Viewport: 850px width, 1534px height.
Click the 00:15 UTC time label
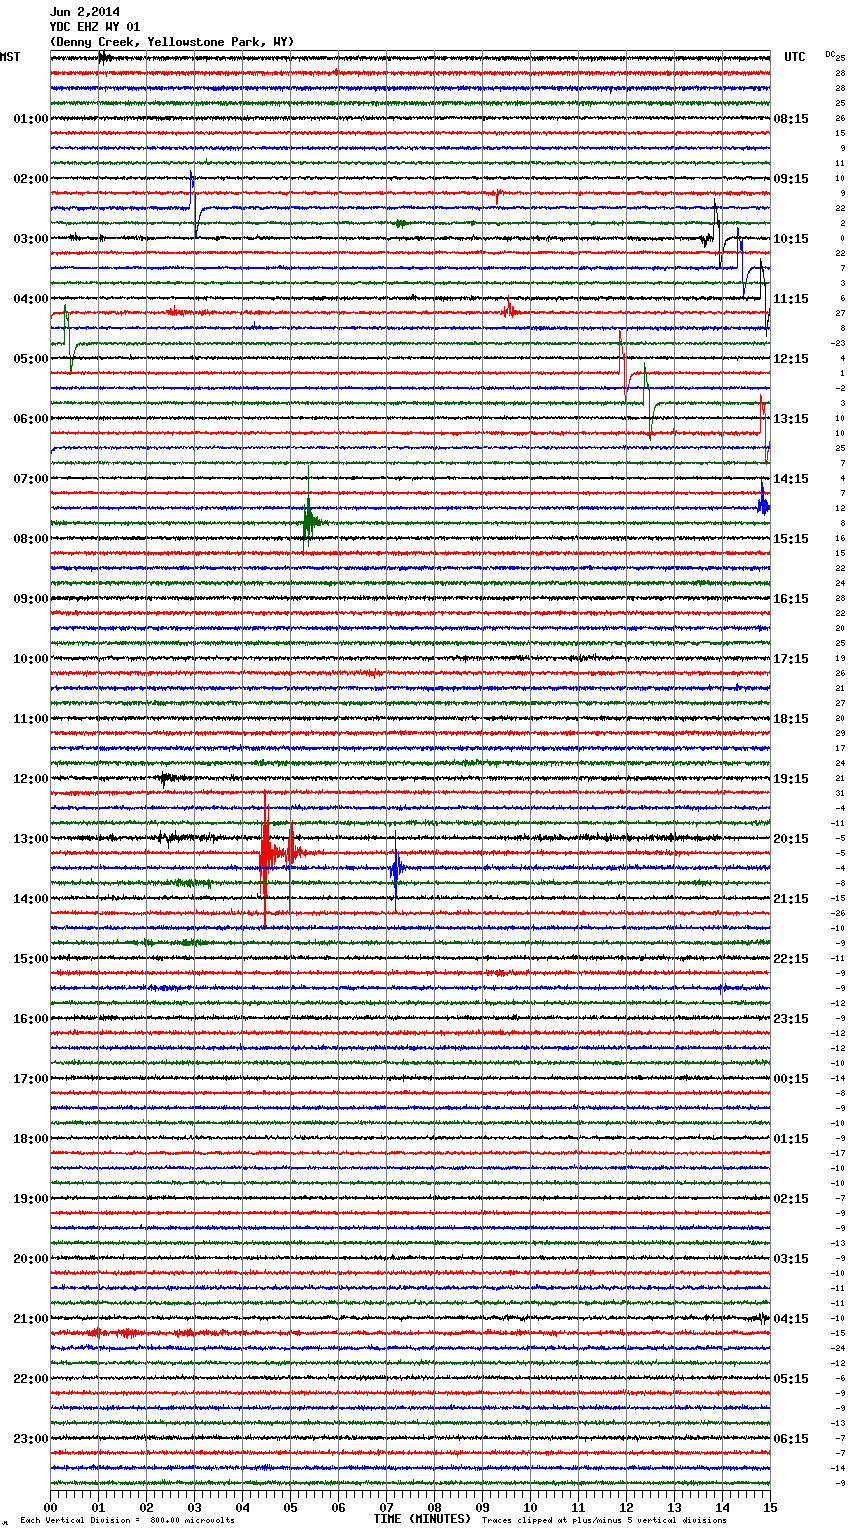[790, 1079]
